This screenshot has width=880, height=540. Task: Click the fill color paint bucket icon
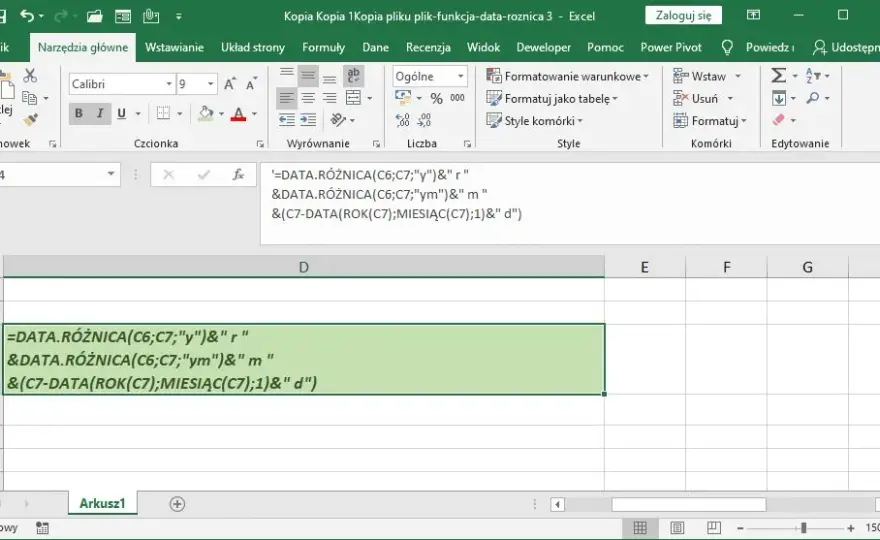tap(206, 113)
